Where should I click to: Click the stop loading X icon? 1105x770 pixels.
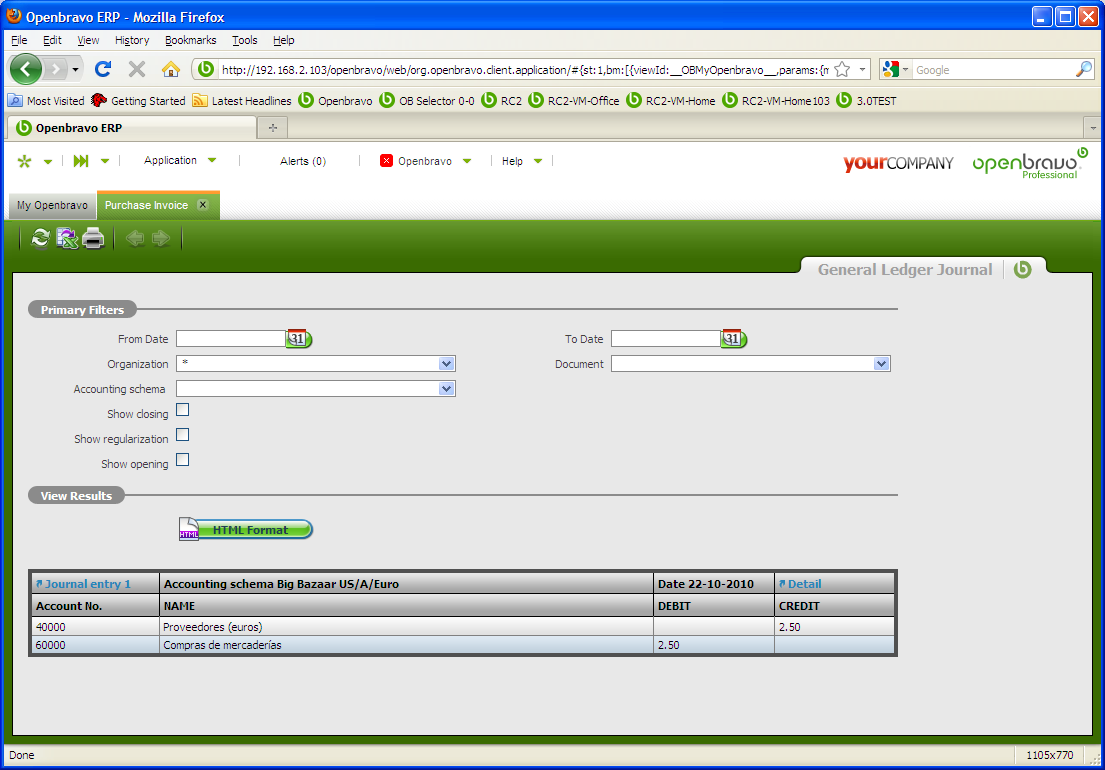137,69
